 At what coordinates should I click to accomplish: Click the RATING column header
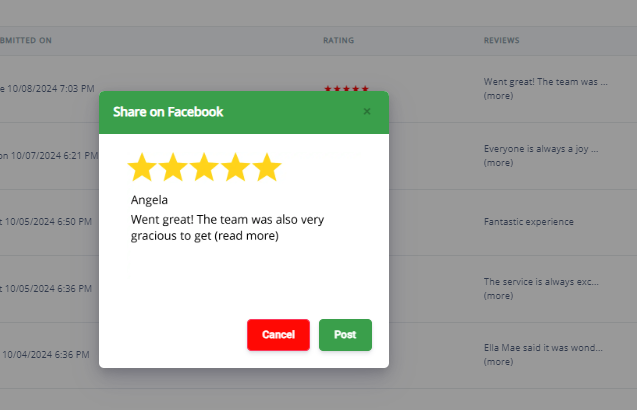338,40
